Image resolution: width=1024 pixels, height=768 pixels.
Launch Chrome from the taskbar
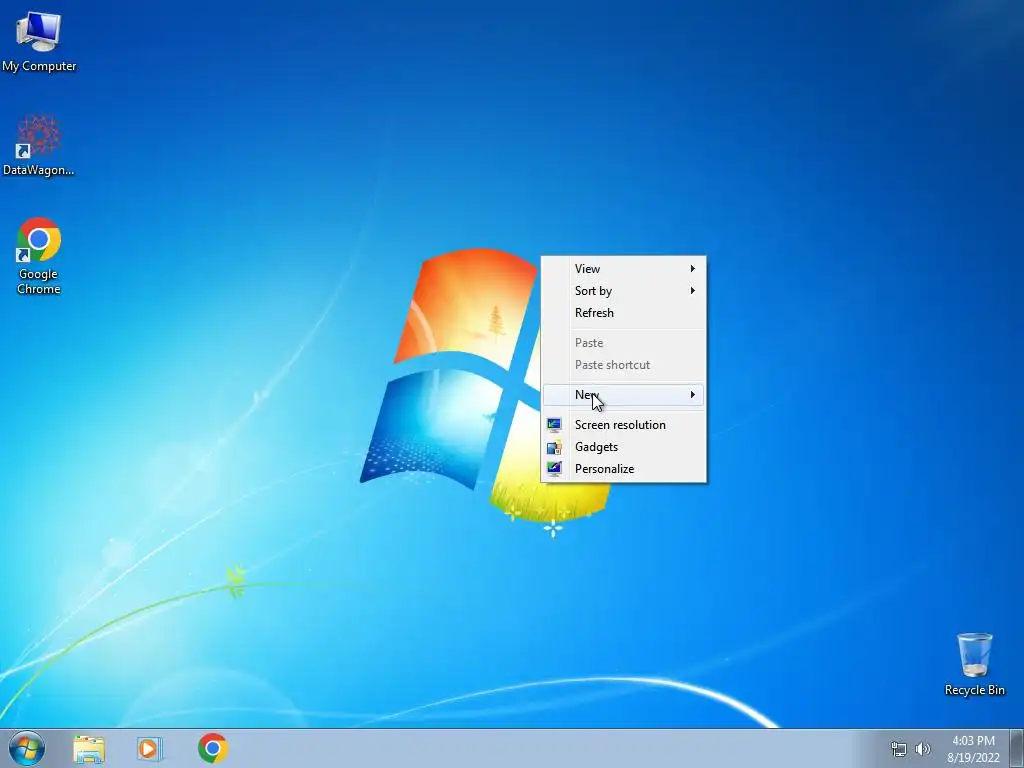tap(213, 748)
